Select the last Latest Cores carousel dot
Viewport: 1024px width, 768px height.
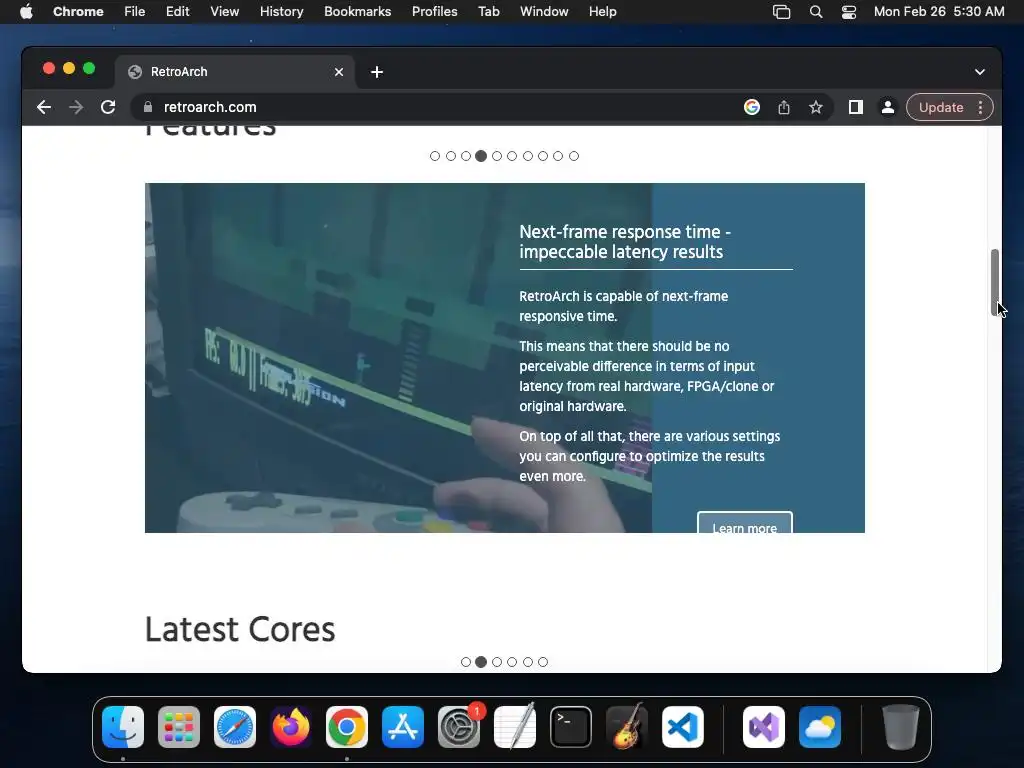point(543,662)
